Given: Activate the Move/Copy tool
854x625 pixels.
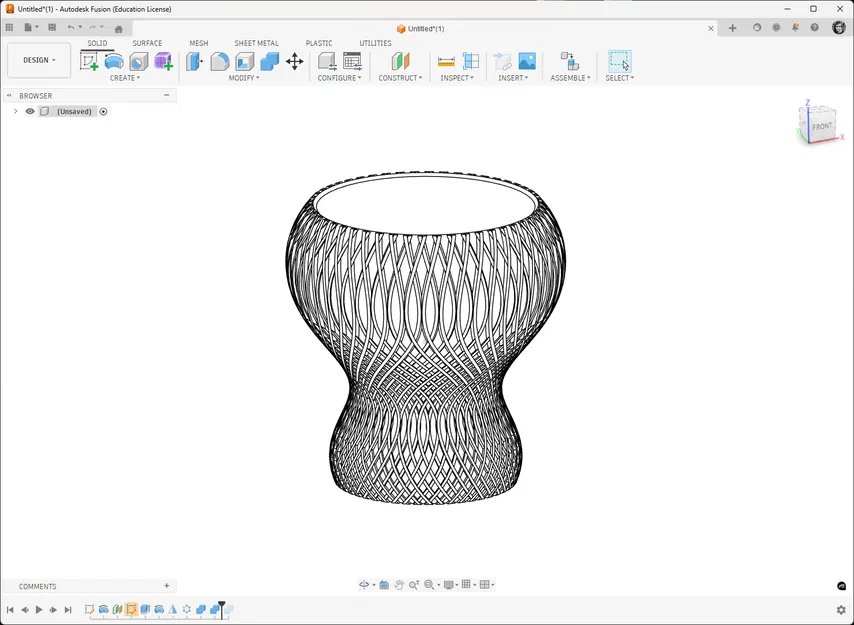Looking at the screenshot, I should pos(294,62).
